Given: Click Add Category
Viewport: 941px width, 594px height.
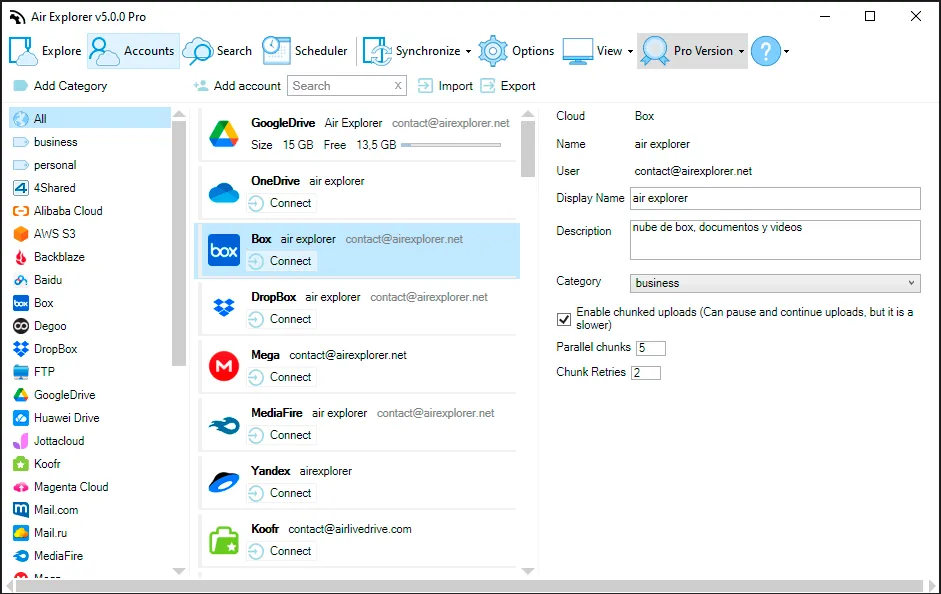Looking at the screenshot, I should (x=60, y=86).
